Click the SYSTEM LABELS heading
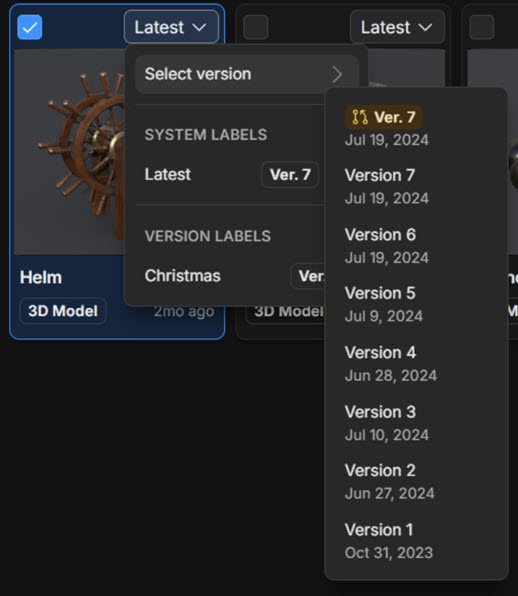The height and width of the screenshot is (596, 518). point(206,135)
